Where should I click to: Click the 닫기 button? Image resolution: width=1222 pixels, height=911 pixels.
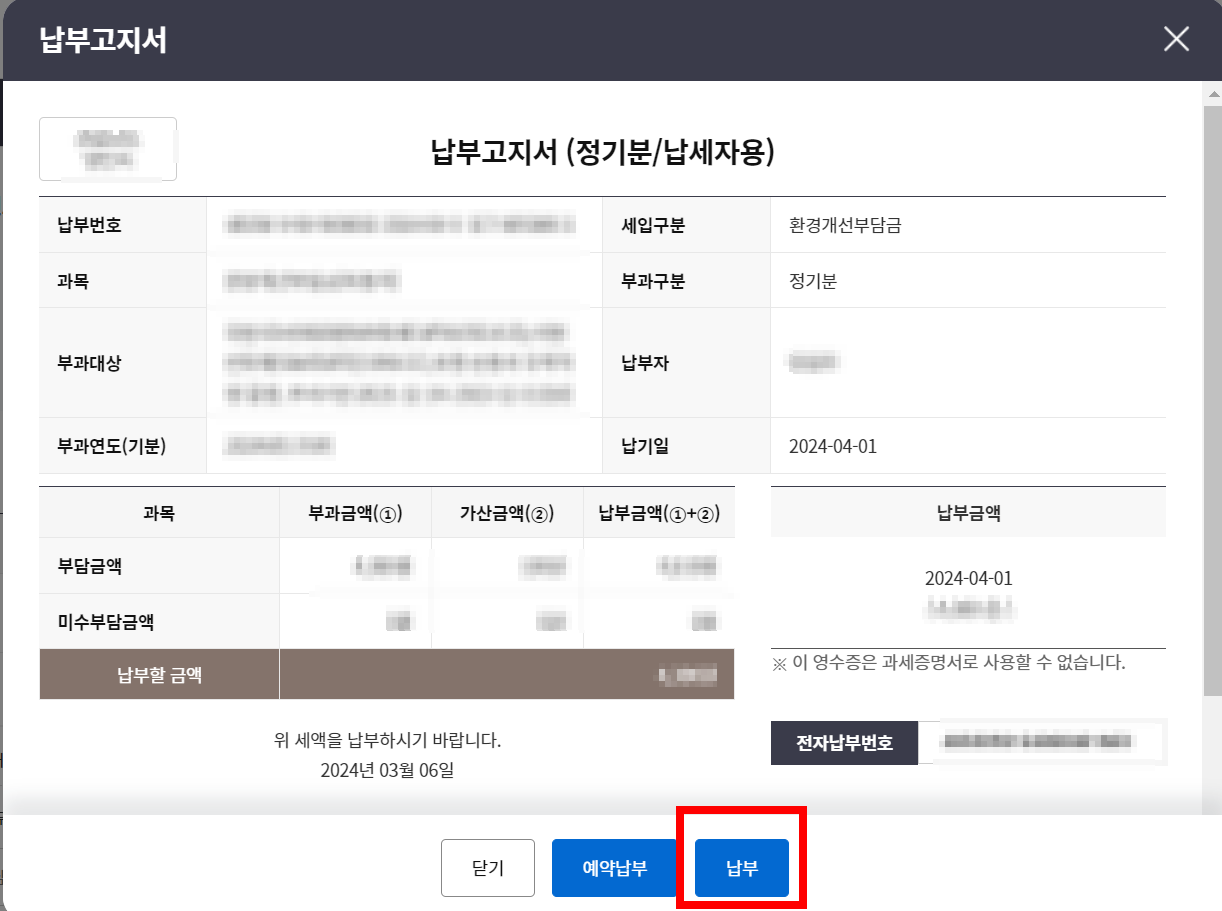tap(488, 867)
